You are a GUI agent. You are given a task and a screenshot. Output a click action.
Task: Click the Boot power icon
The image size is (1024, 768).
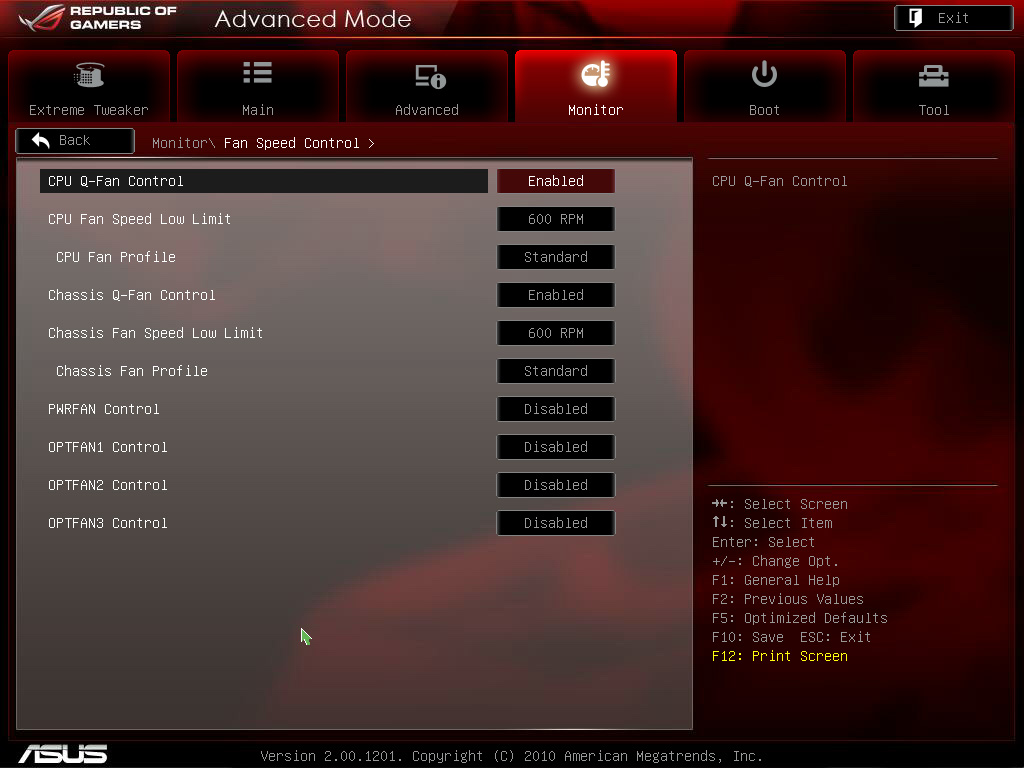coord(764,74)
